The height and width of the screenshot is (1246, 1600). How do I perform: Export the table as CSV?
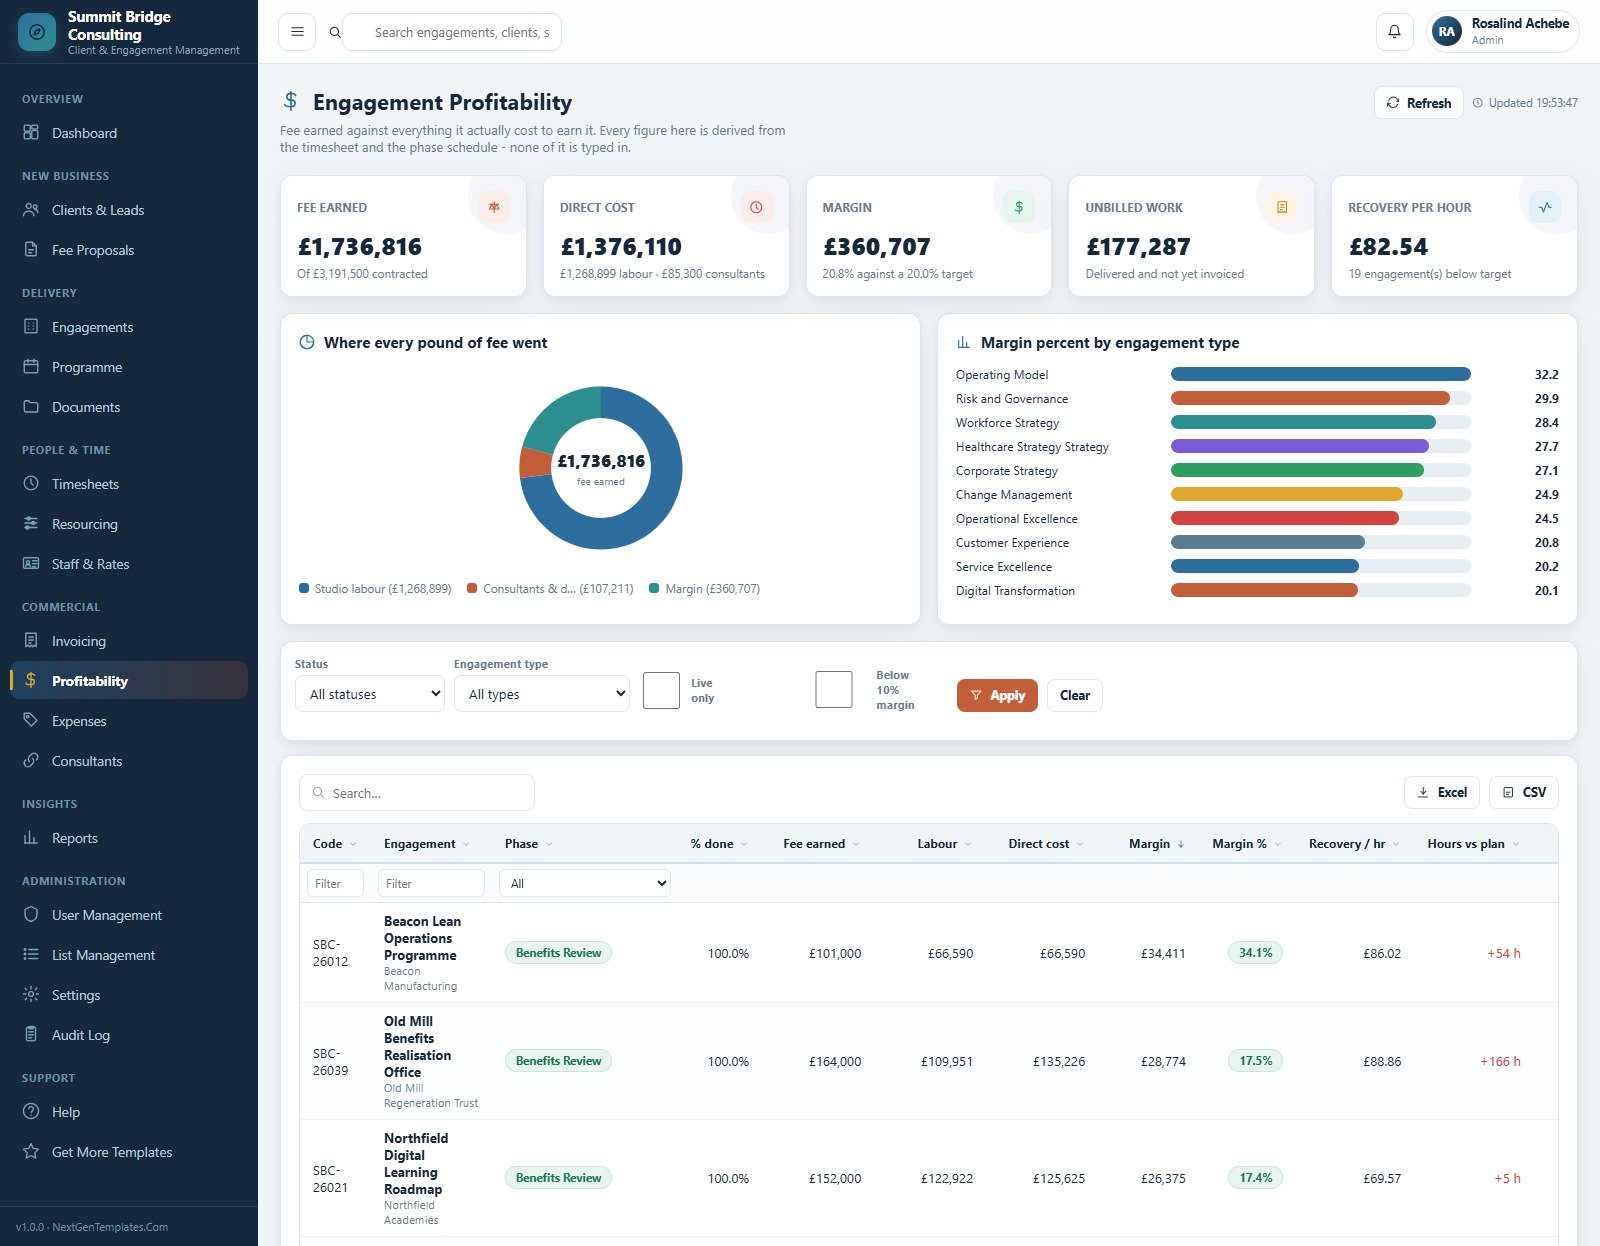click(x=1524, y=792)
